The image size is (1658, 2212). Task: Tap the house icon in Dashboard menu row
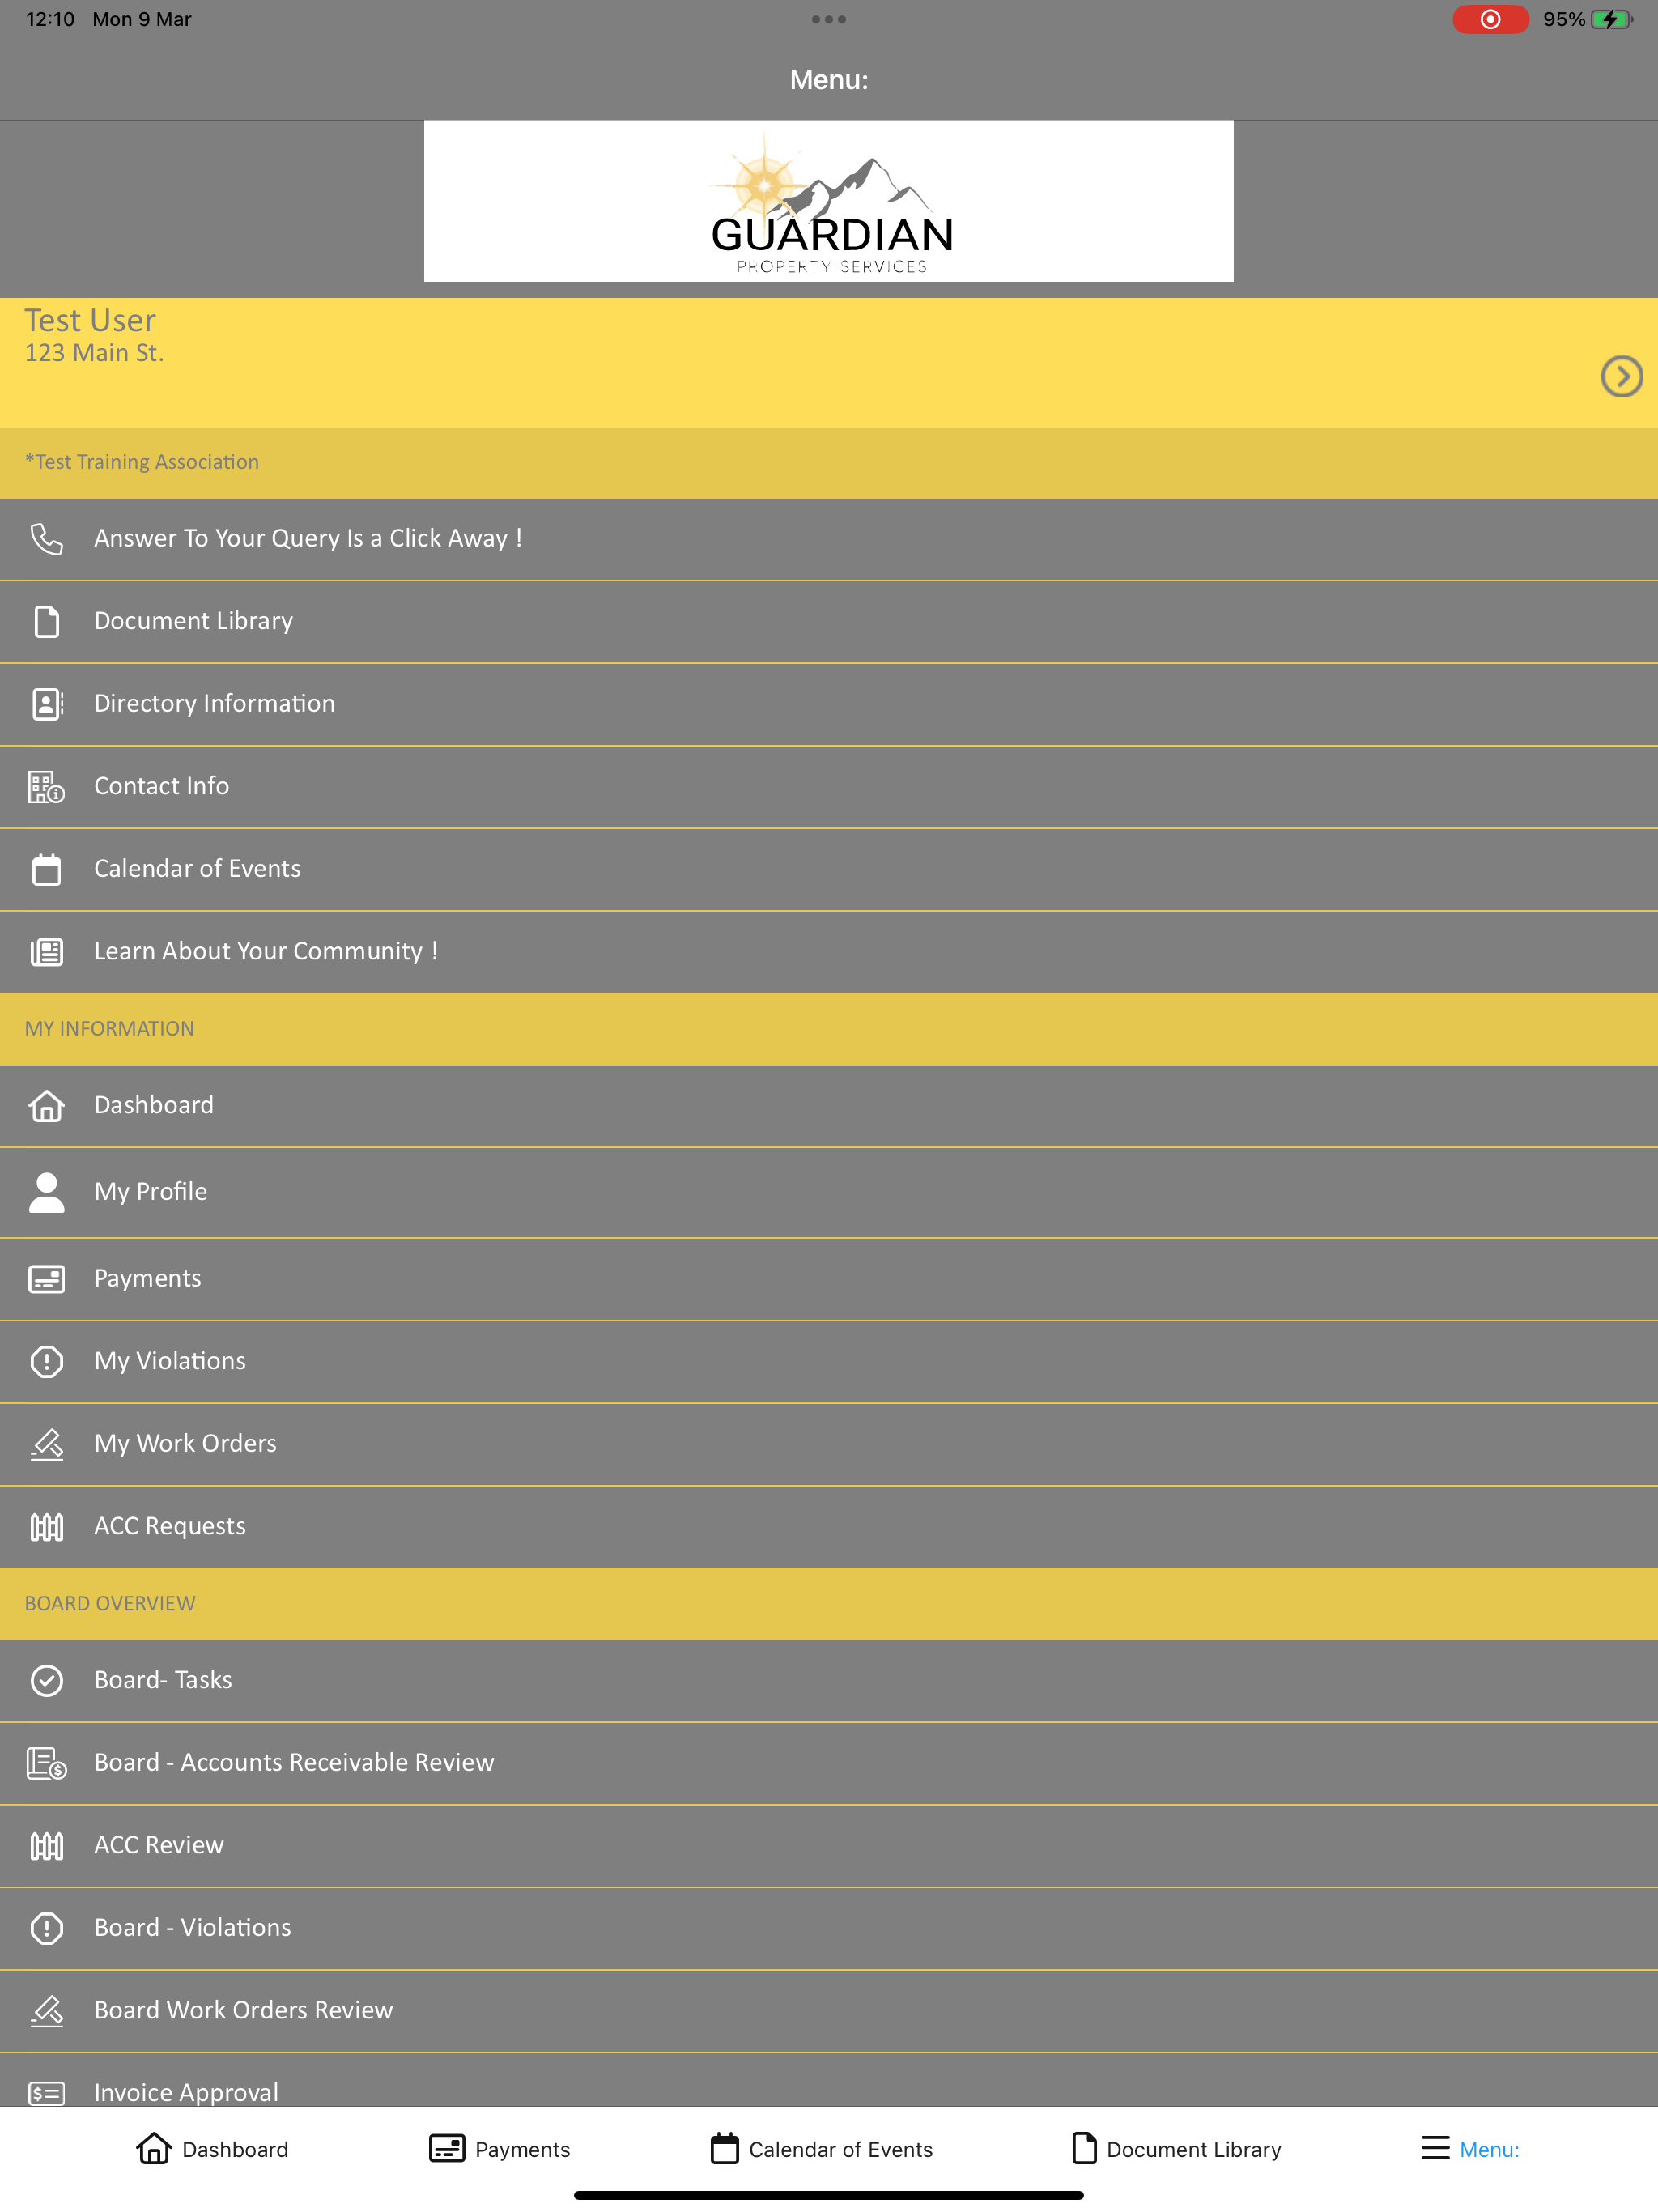click(46, 1106)
